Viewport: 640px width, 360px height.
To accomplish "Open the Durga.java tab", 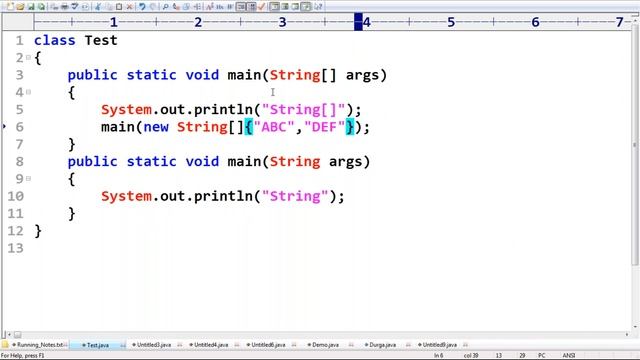I will pos(382,345).
